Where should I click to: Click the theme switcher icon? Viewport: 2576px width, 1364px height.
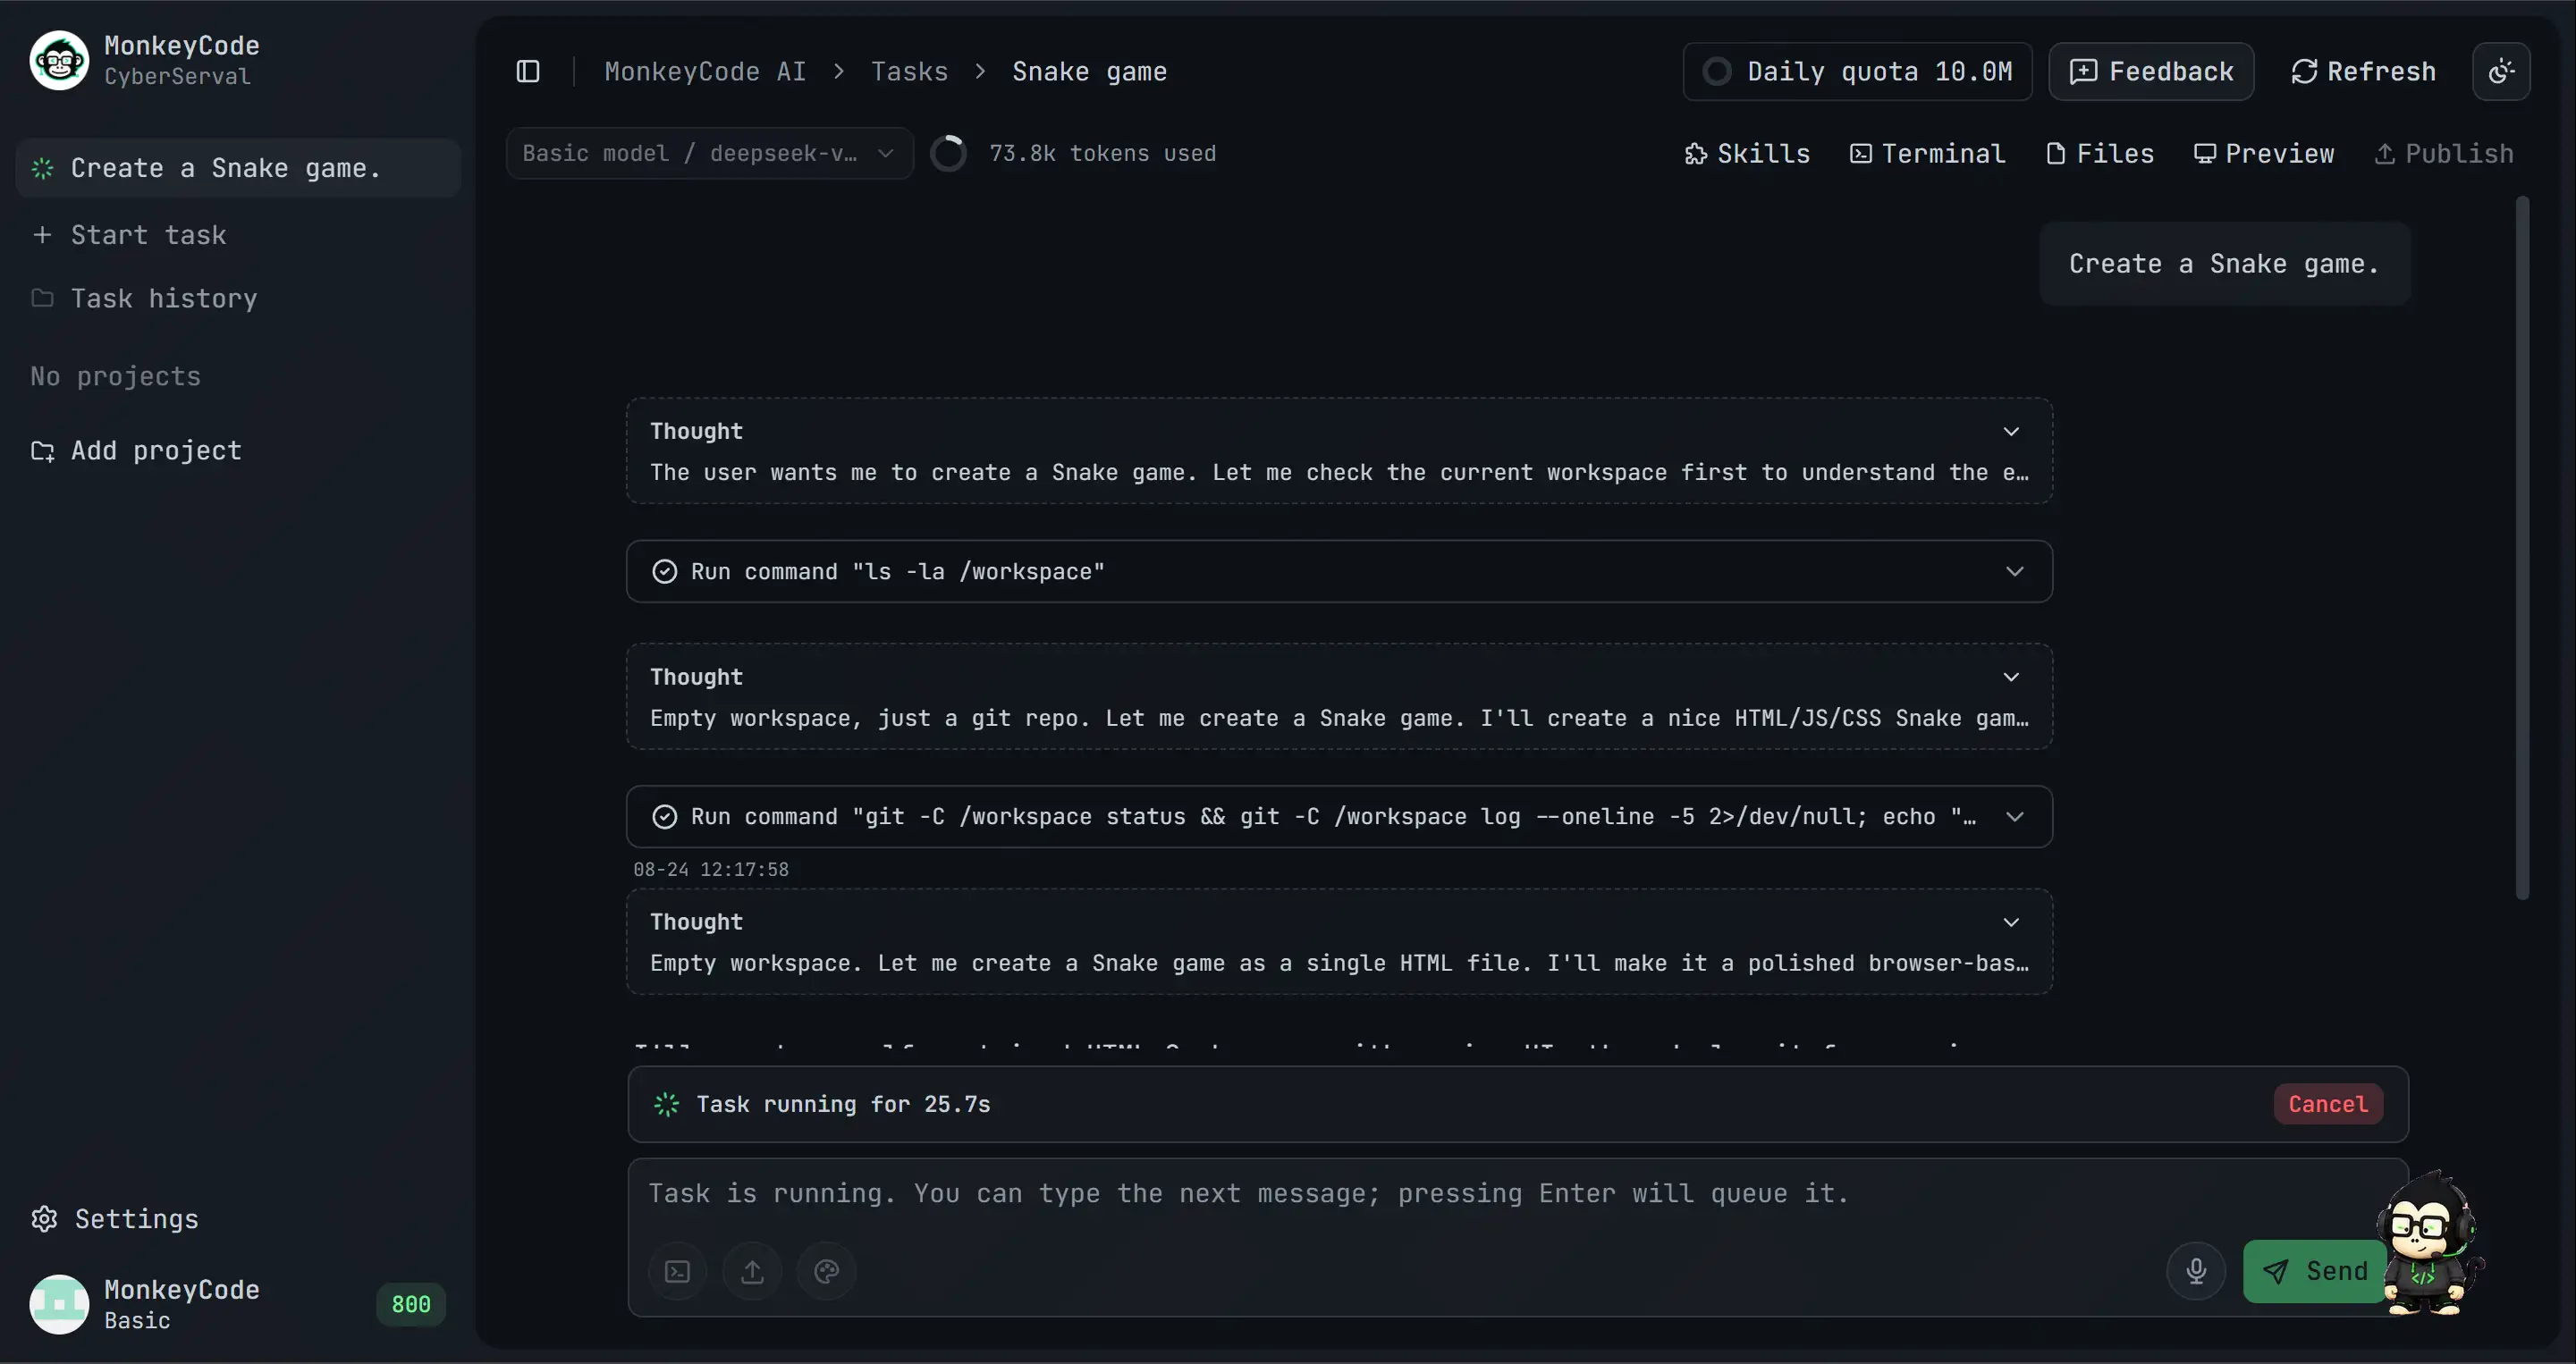click(x=2501, y=71)
